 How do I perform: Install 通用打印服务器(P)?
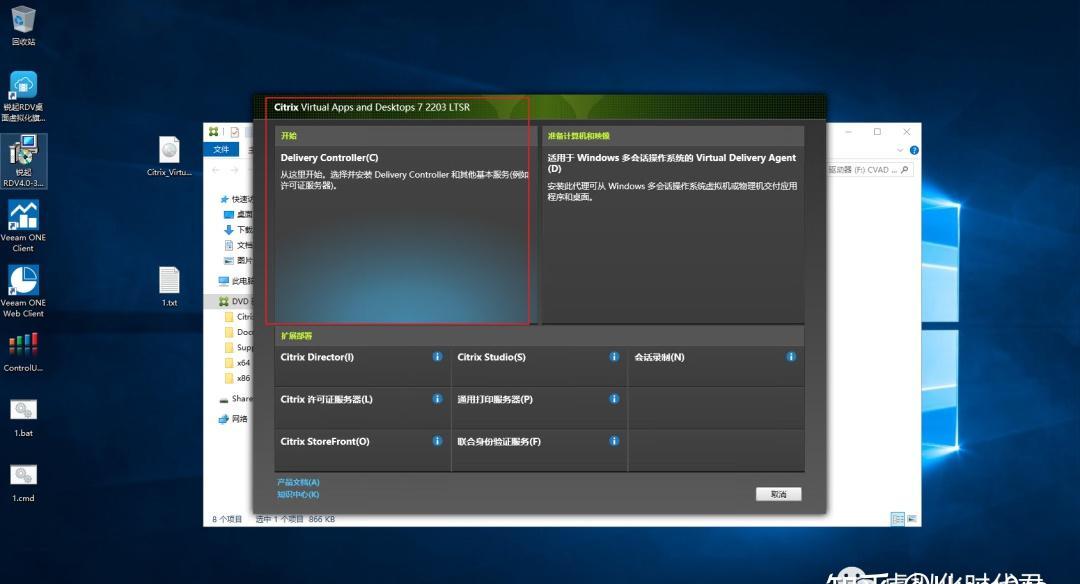539,408
